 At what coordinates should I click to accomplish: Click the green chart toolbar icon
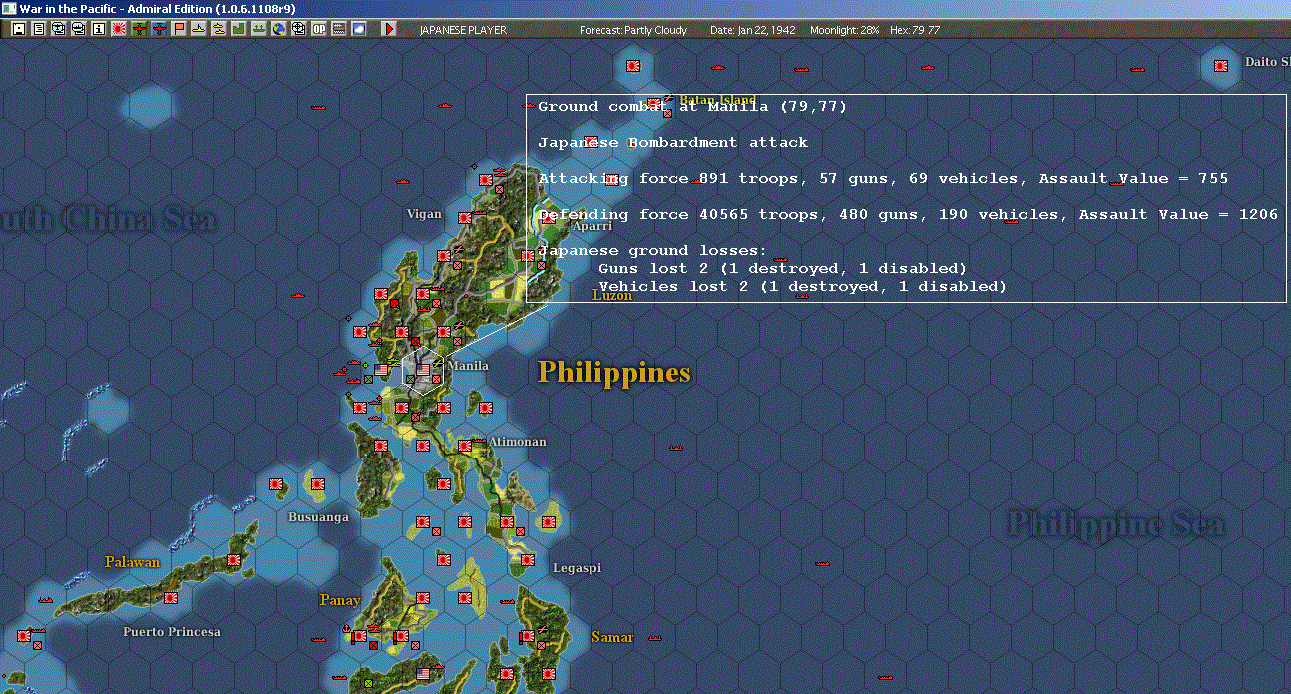point(238,29)
